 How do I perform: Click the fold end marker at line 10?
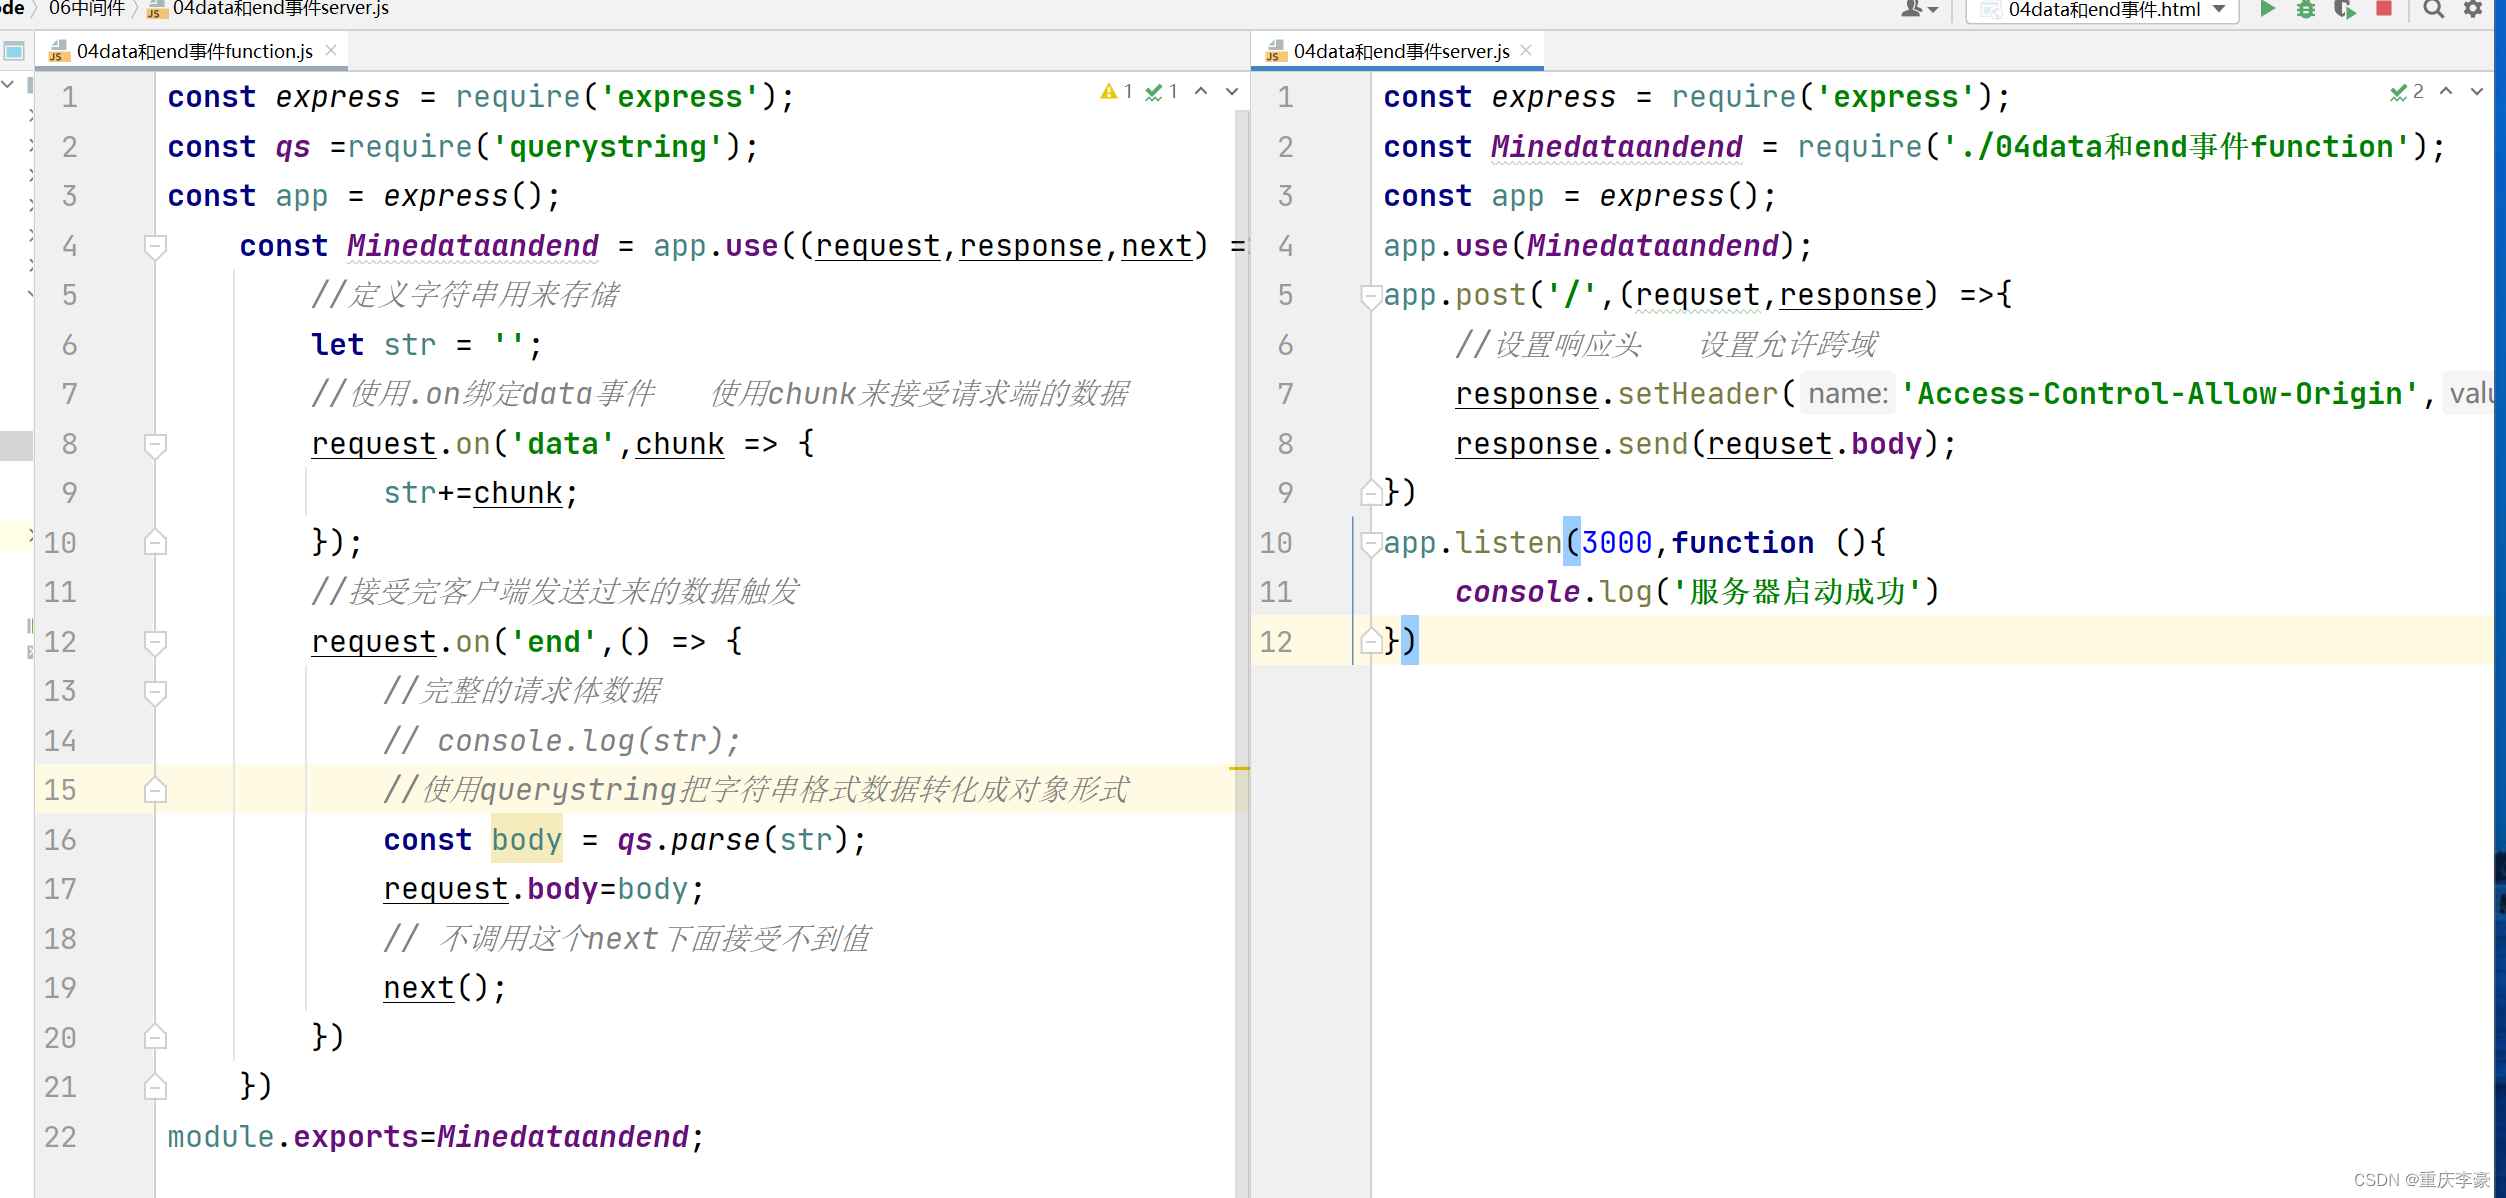155,543
